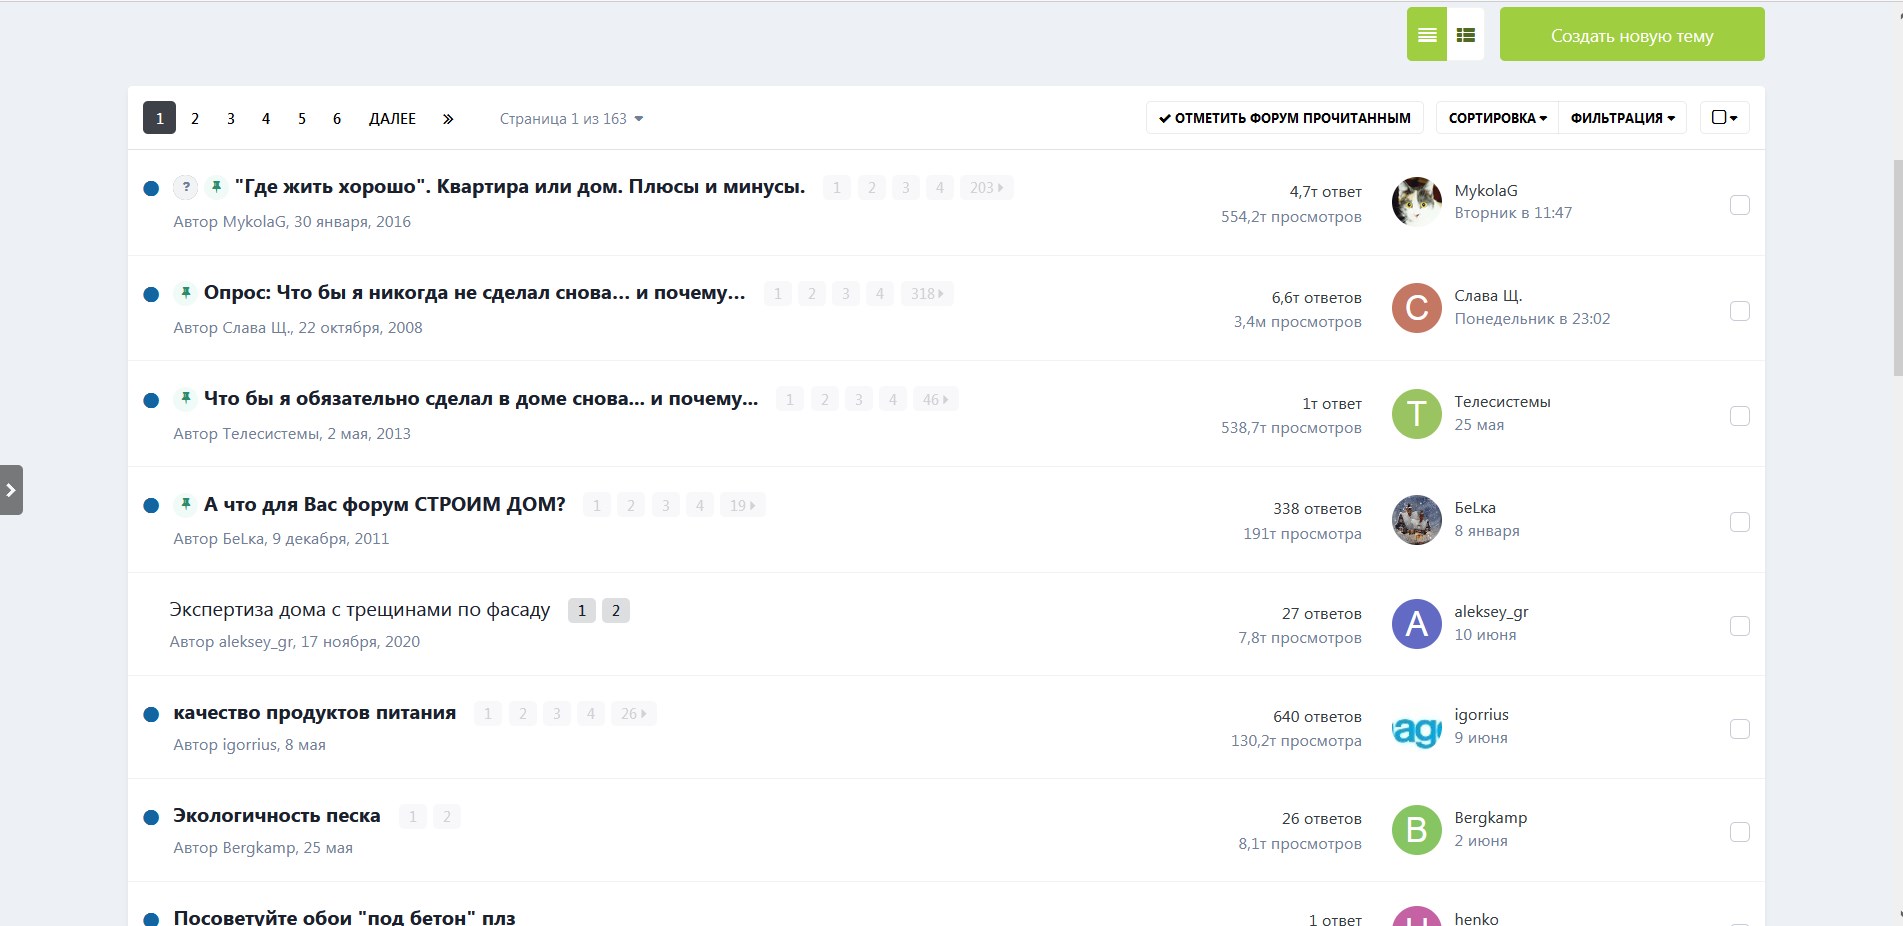Image resolution: width=1903 pixels, height=926 pixels.
Task: Open the Сортировка dropdown
Action: [x=1497, y=118]
